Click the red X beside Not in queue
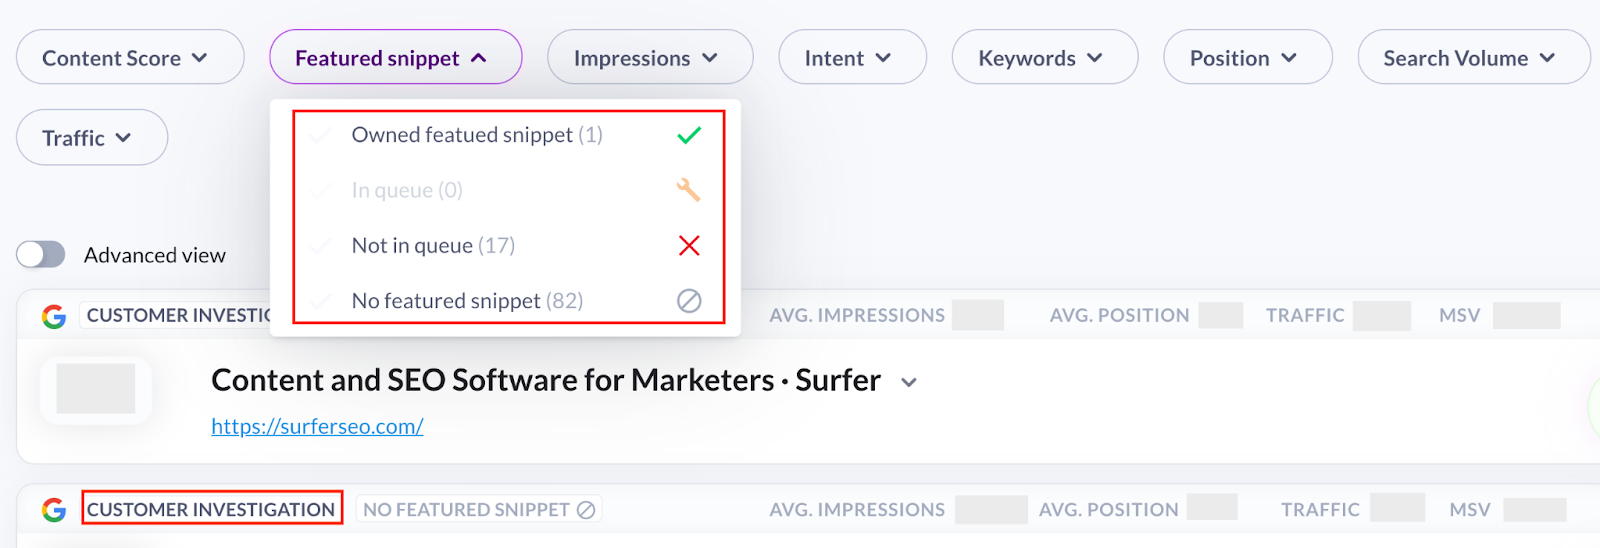Image resolution: width=1600 pixels, height=548 pixels. coord(689,245)
